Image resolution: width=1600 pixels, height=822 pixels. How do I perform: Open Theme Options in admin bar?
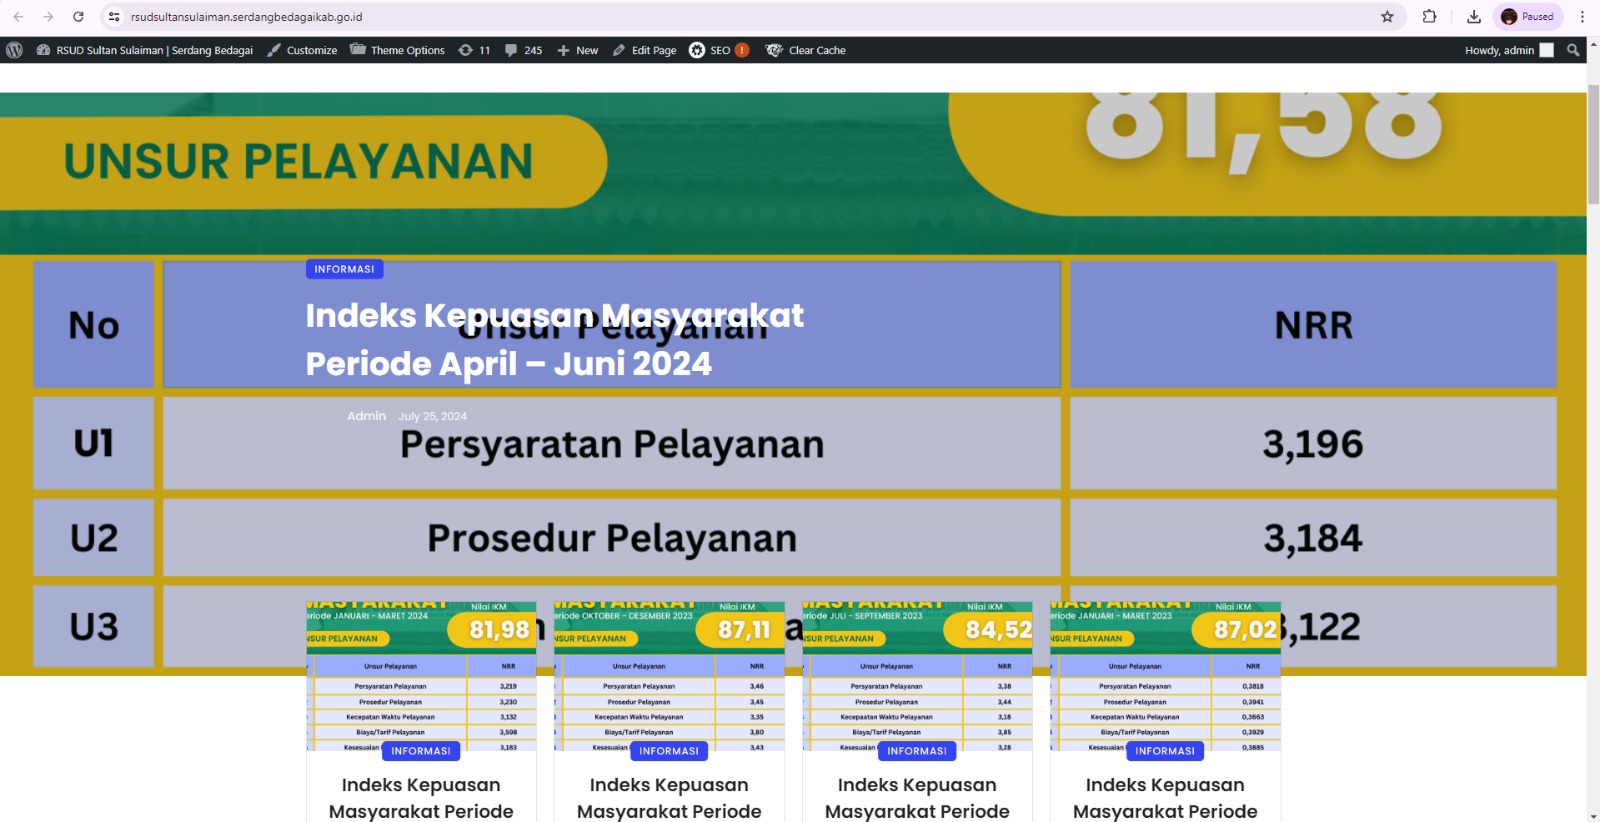397,50
